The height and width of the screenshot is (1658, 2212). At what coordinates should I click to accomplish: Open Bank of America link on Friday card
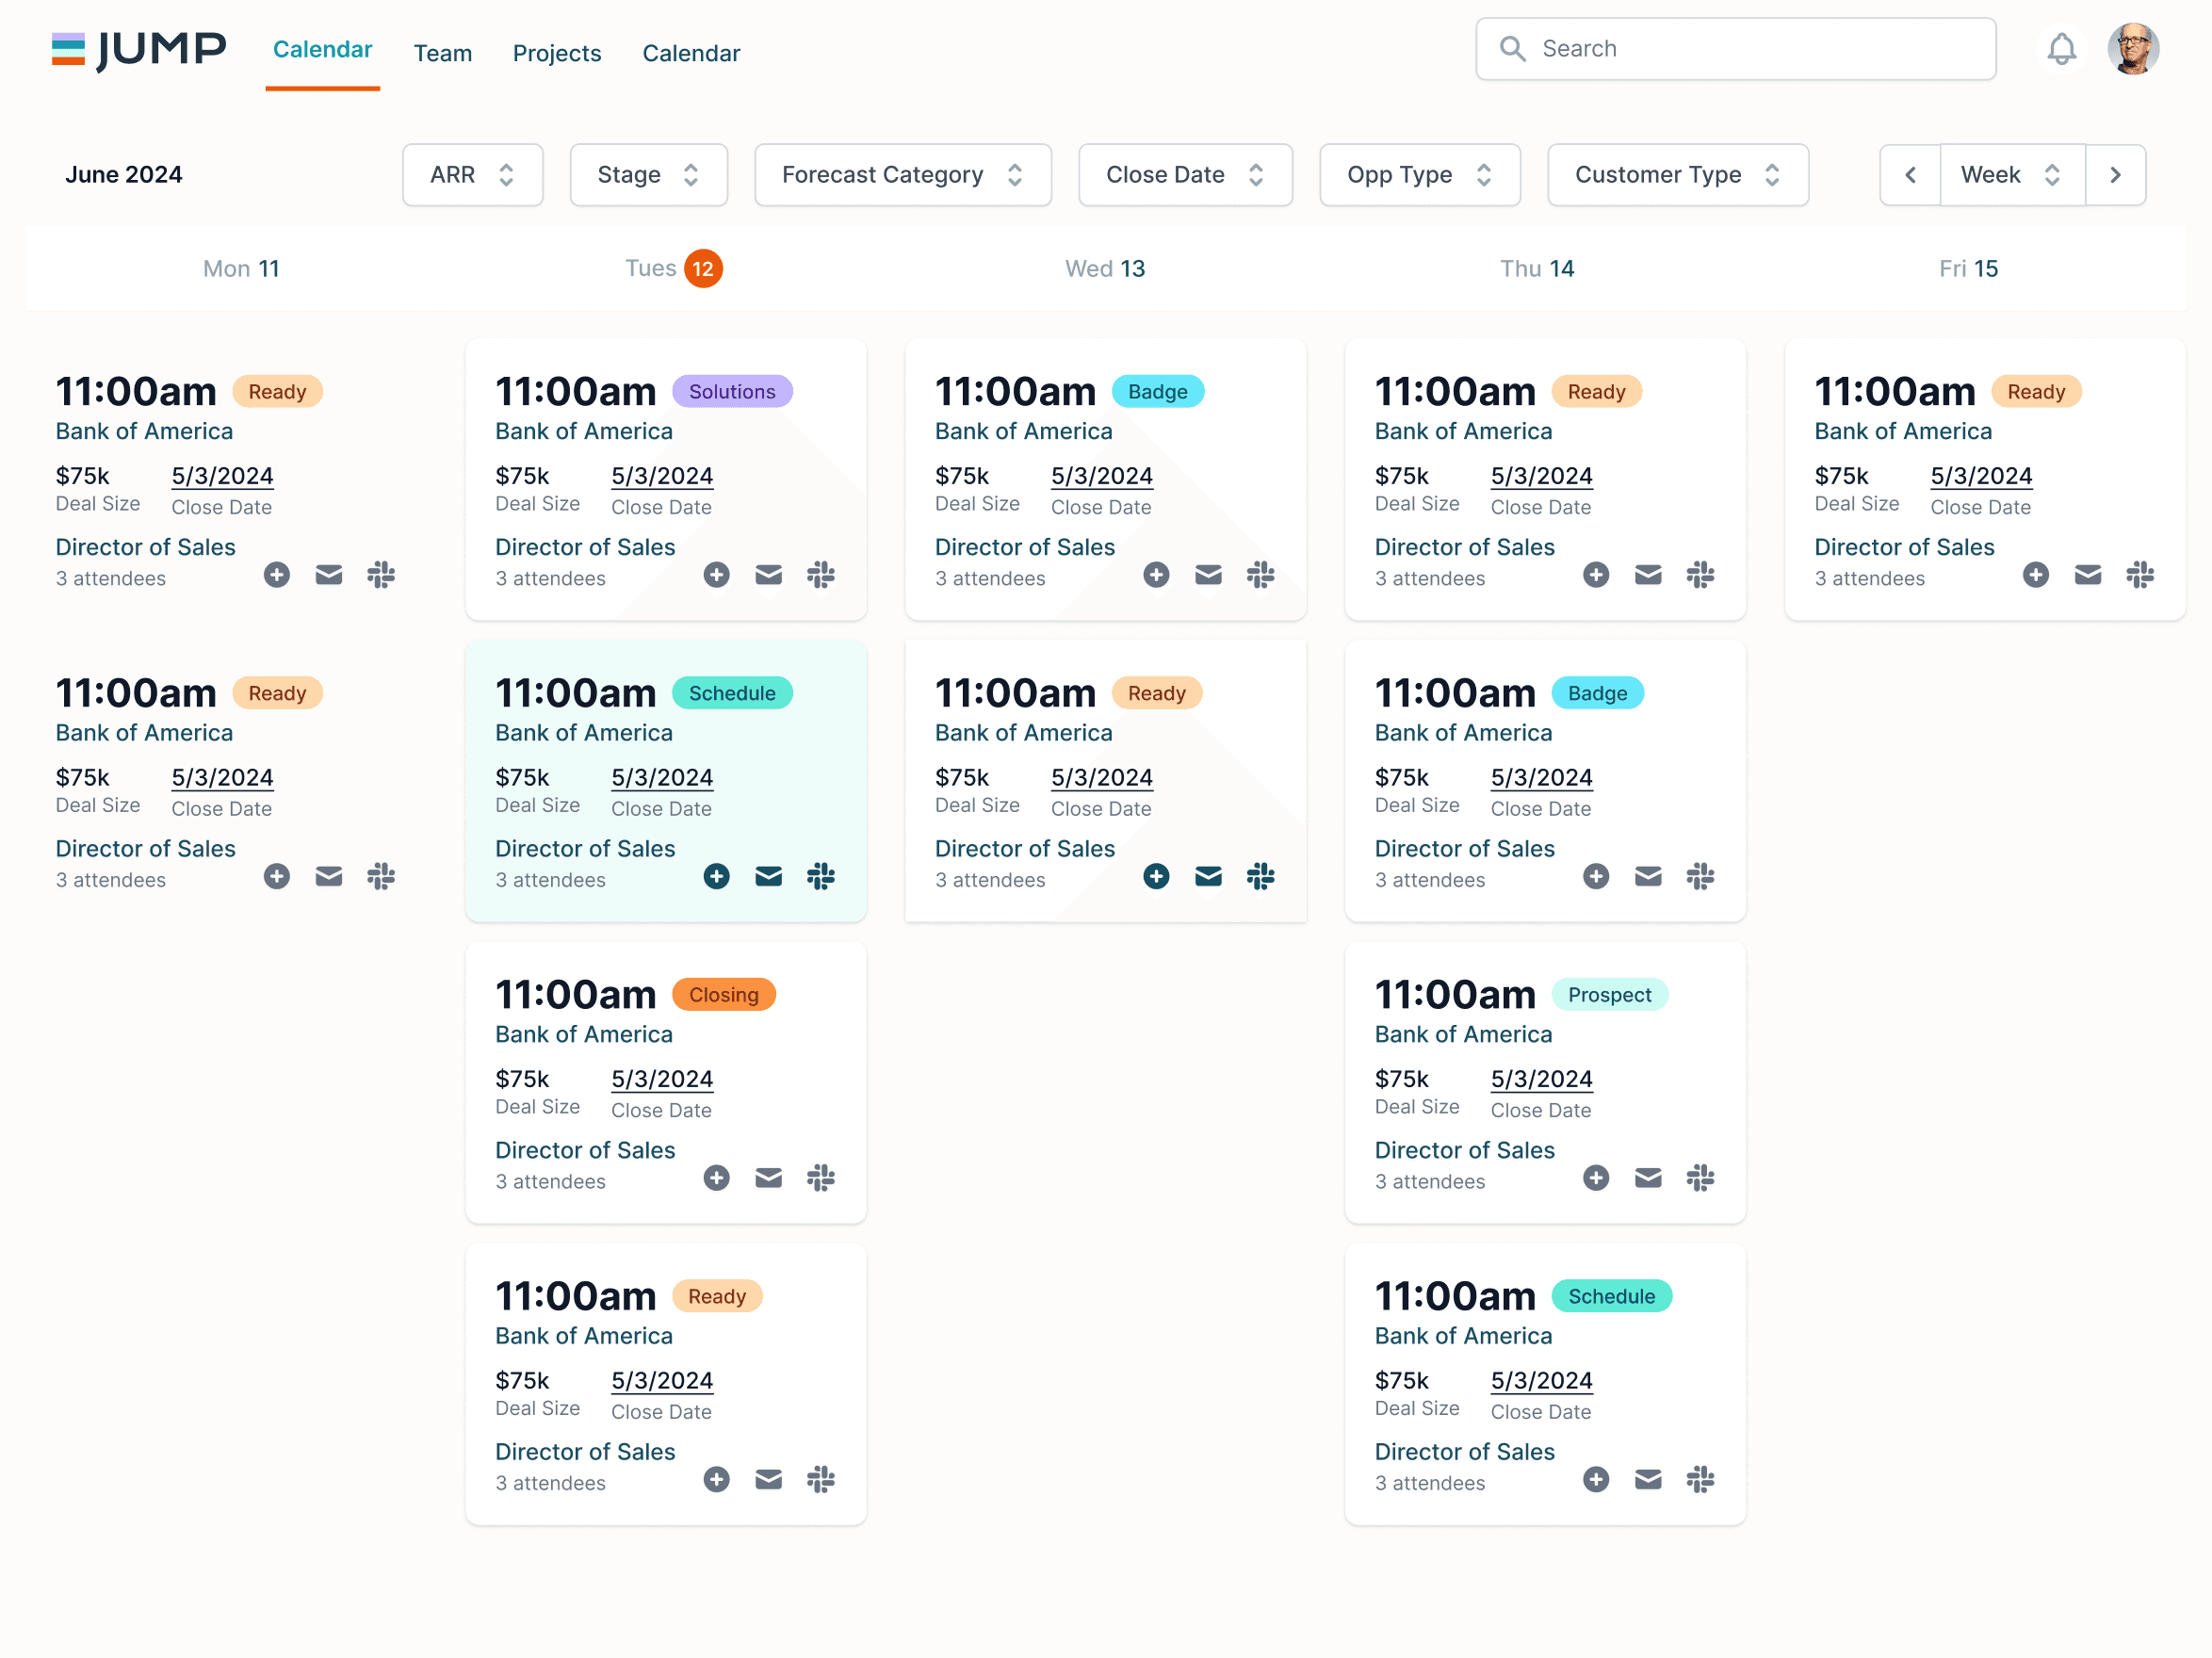1902,431
